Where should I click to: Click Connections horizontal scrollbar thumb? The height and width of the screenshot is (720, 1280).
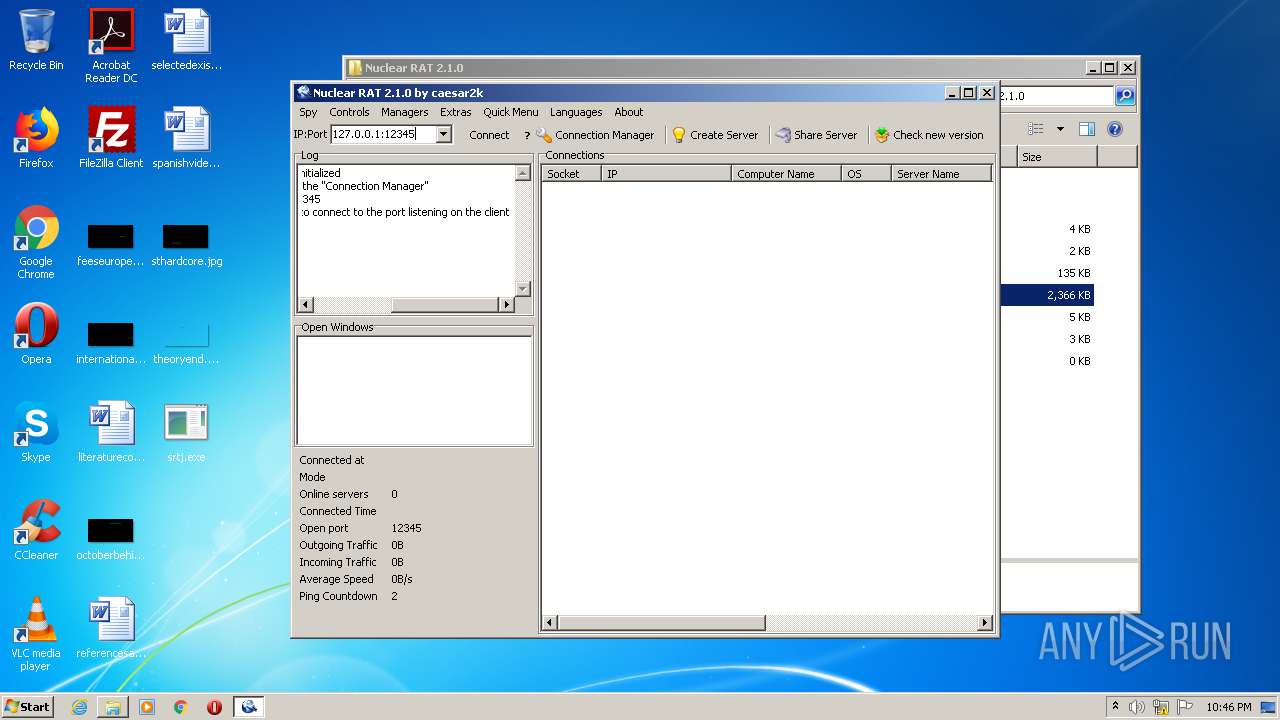661,623
